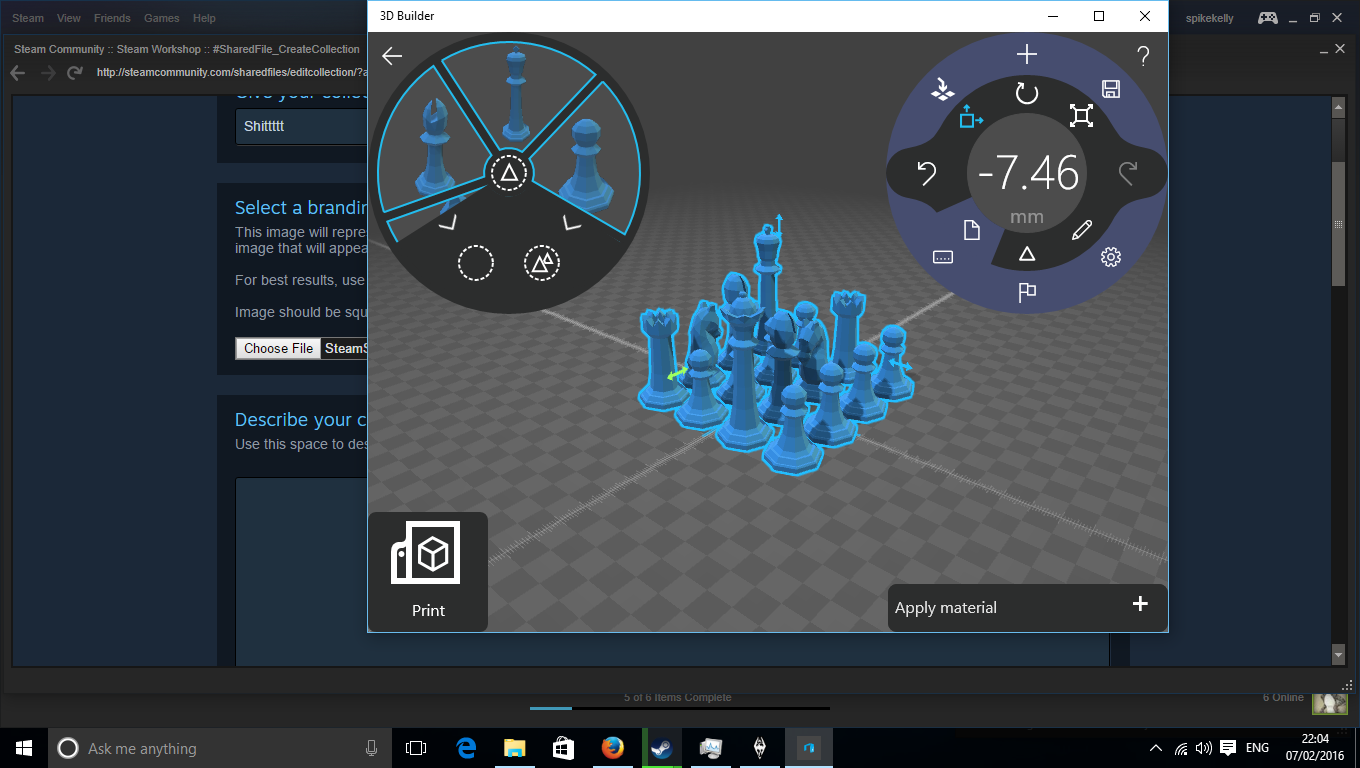Open the View menu in Steam
Viewport: 1360px width, 768px height.
tap(69, 18)
